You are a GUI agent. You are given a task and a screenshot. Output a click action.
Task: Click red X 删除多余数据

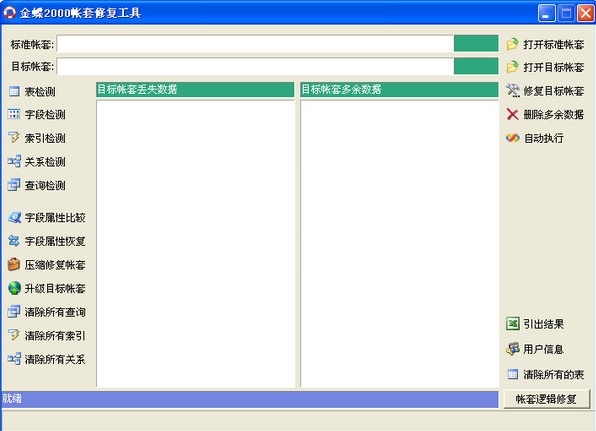(x=512, y=114)
